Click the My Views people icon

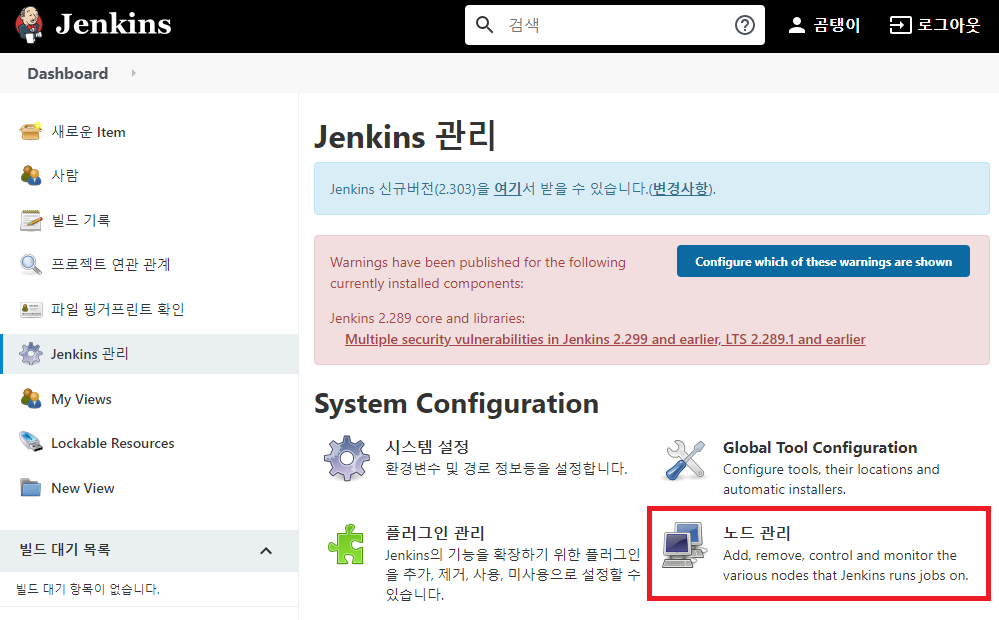tap(31, 399)
